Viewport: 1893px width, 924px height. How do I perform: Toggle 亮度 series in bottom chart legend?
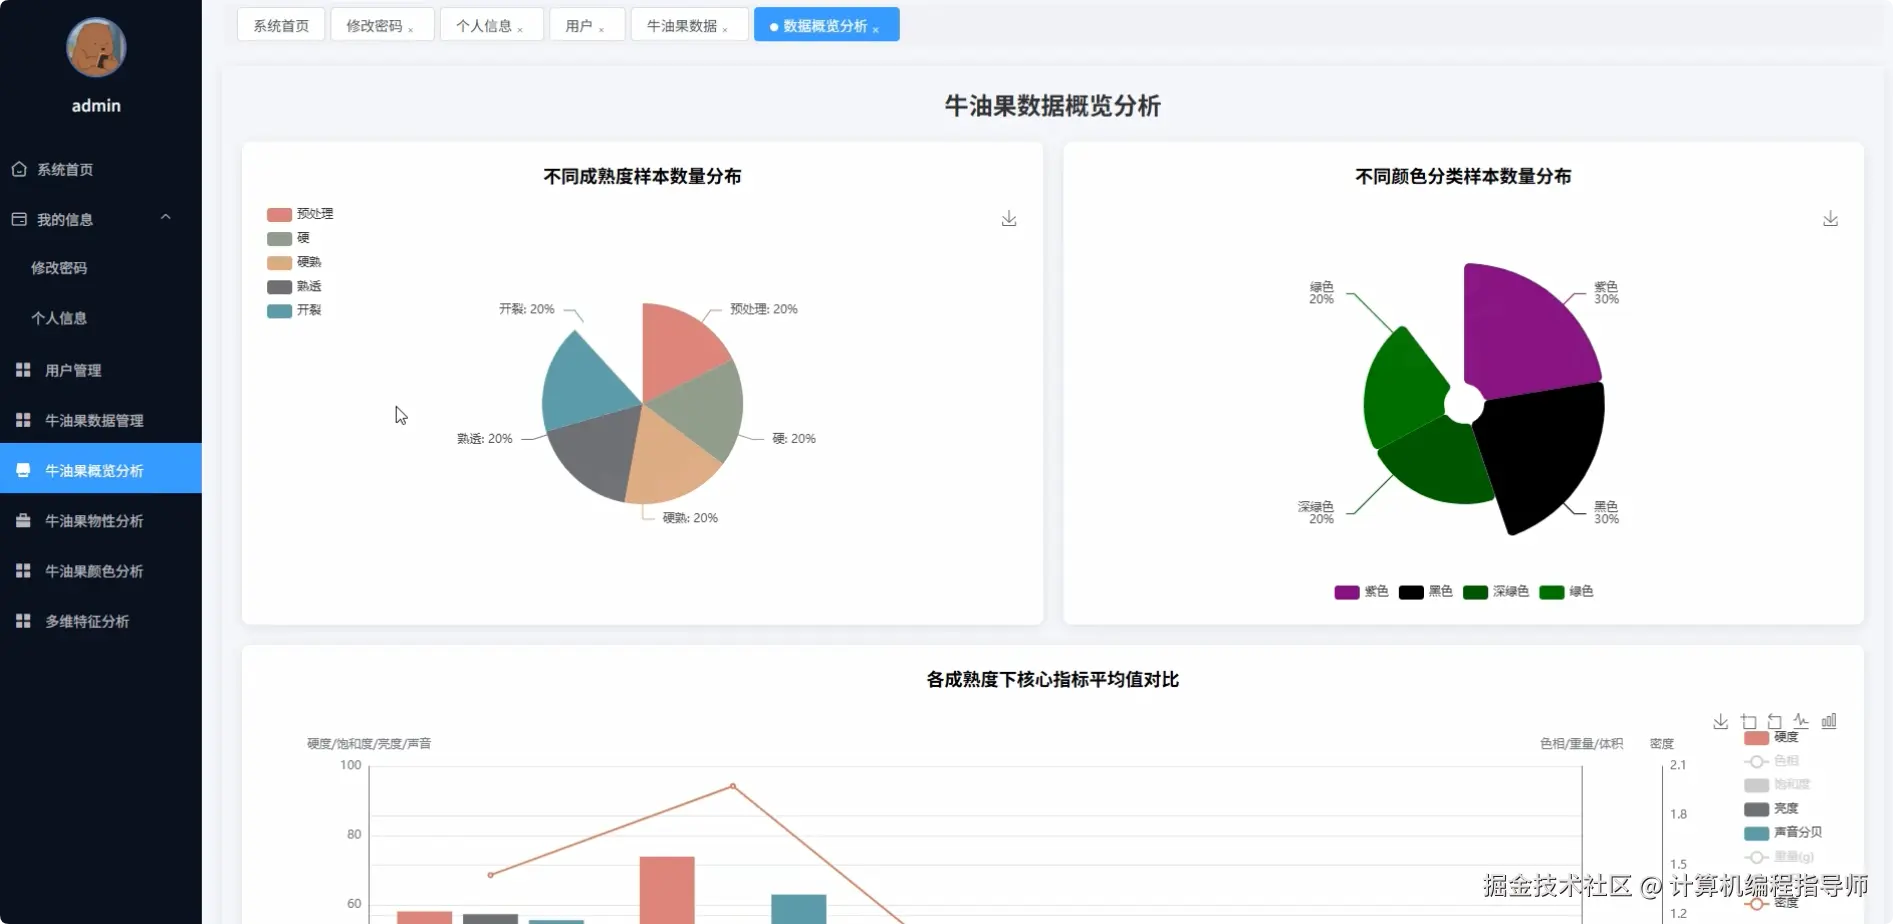1771,809
